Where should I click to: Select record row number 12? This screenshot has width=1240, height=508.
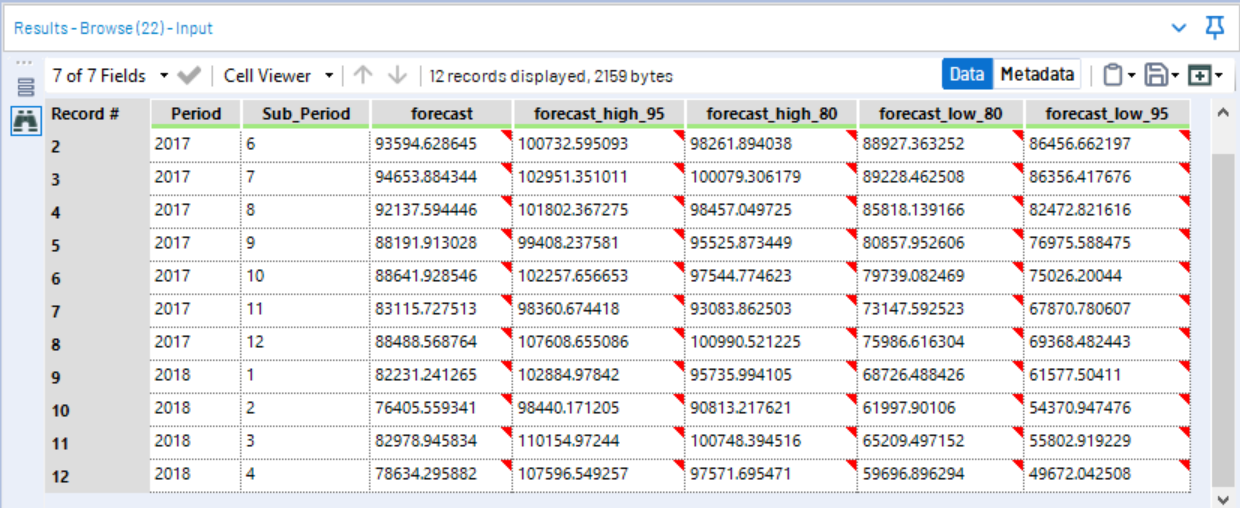pos(98,477)
